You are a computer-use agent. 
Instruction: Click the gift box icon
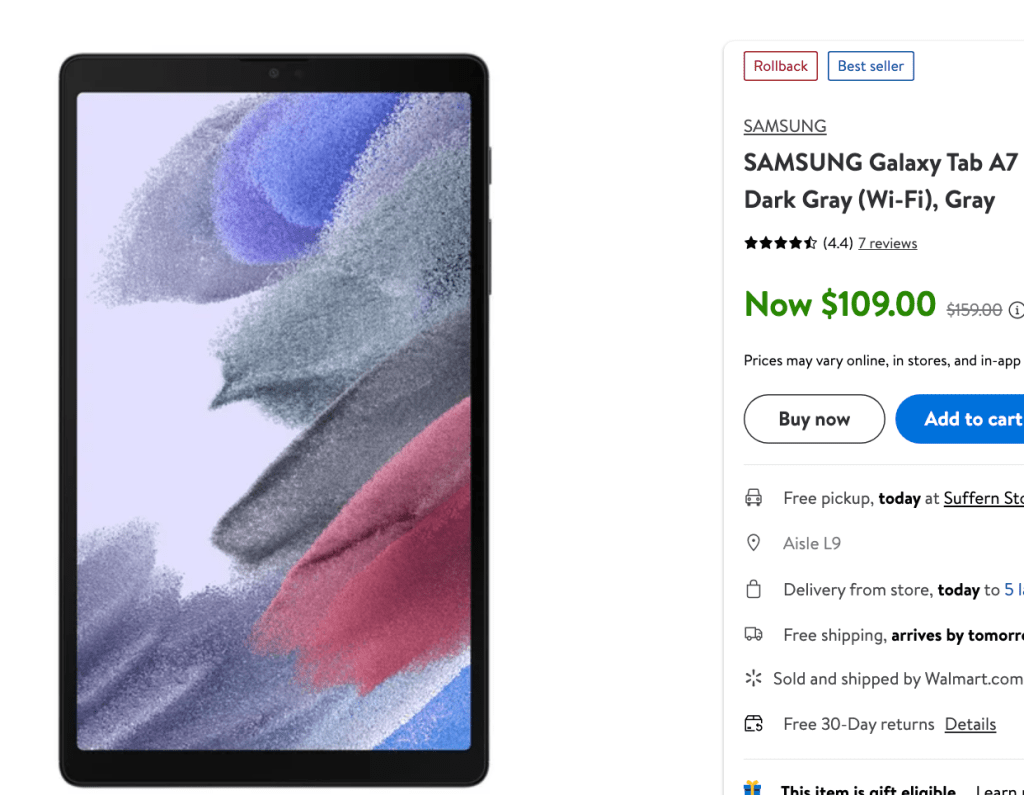[753, 789]
